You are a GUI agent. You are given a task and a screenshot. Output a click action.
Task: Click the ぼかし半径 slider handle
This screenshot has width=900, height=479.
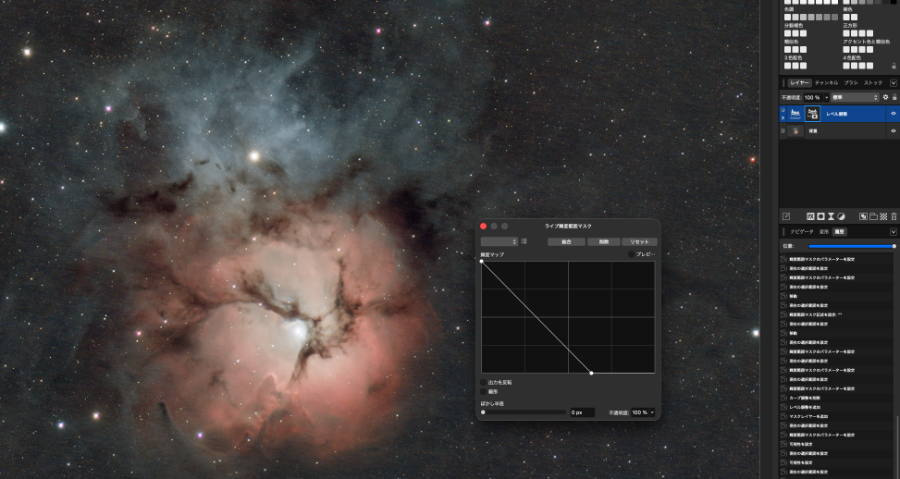[483, 412]
